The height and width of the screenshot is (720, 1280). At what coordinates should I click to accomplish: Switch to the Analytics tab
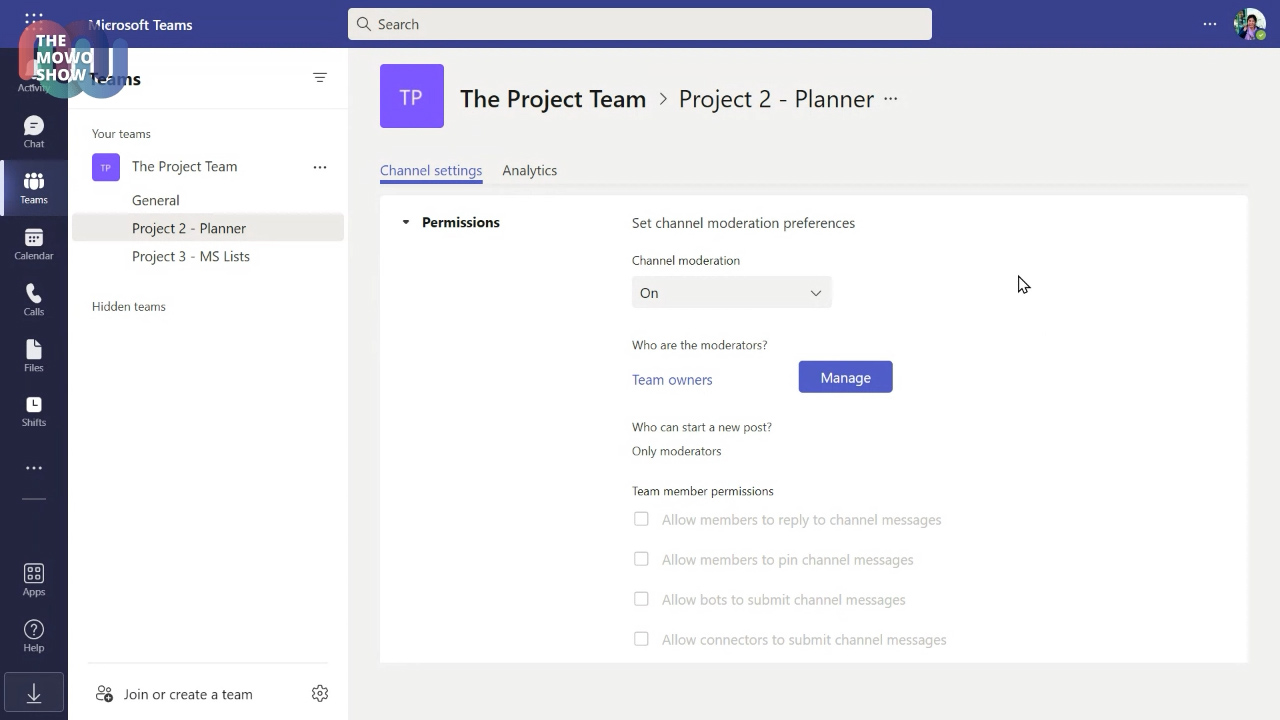pyautogui.click(x=530, y=170)
